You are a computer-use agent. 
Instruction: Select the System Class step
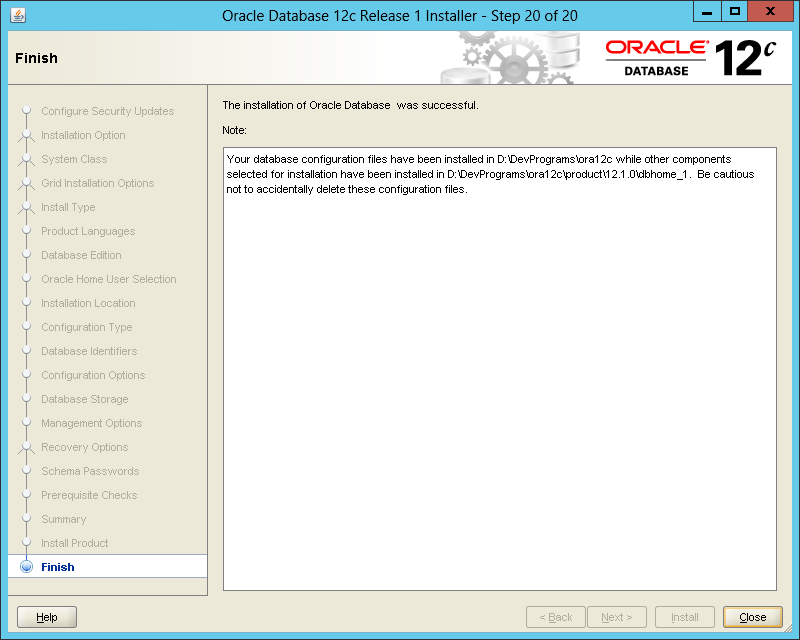point(74,159)
